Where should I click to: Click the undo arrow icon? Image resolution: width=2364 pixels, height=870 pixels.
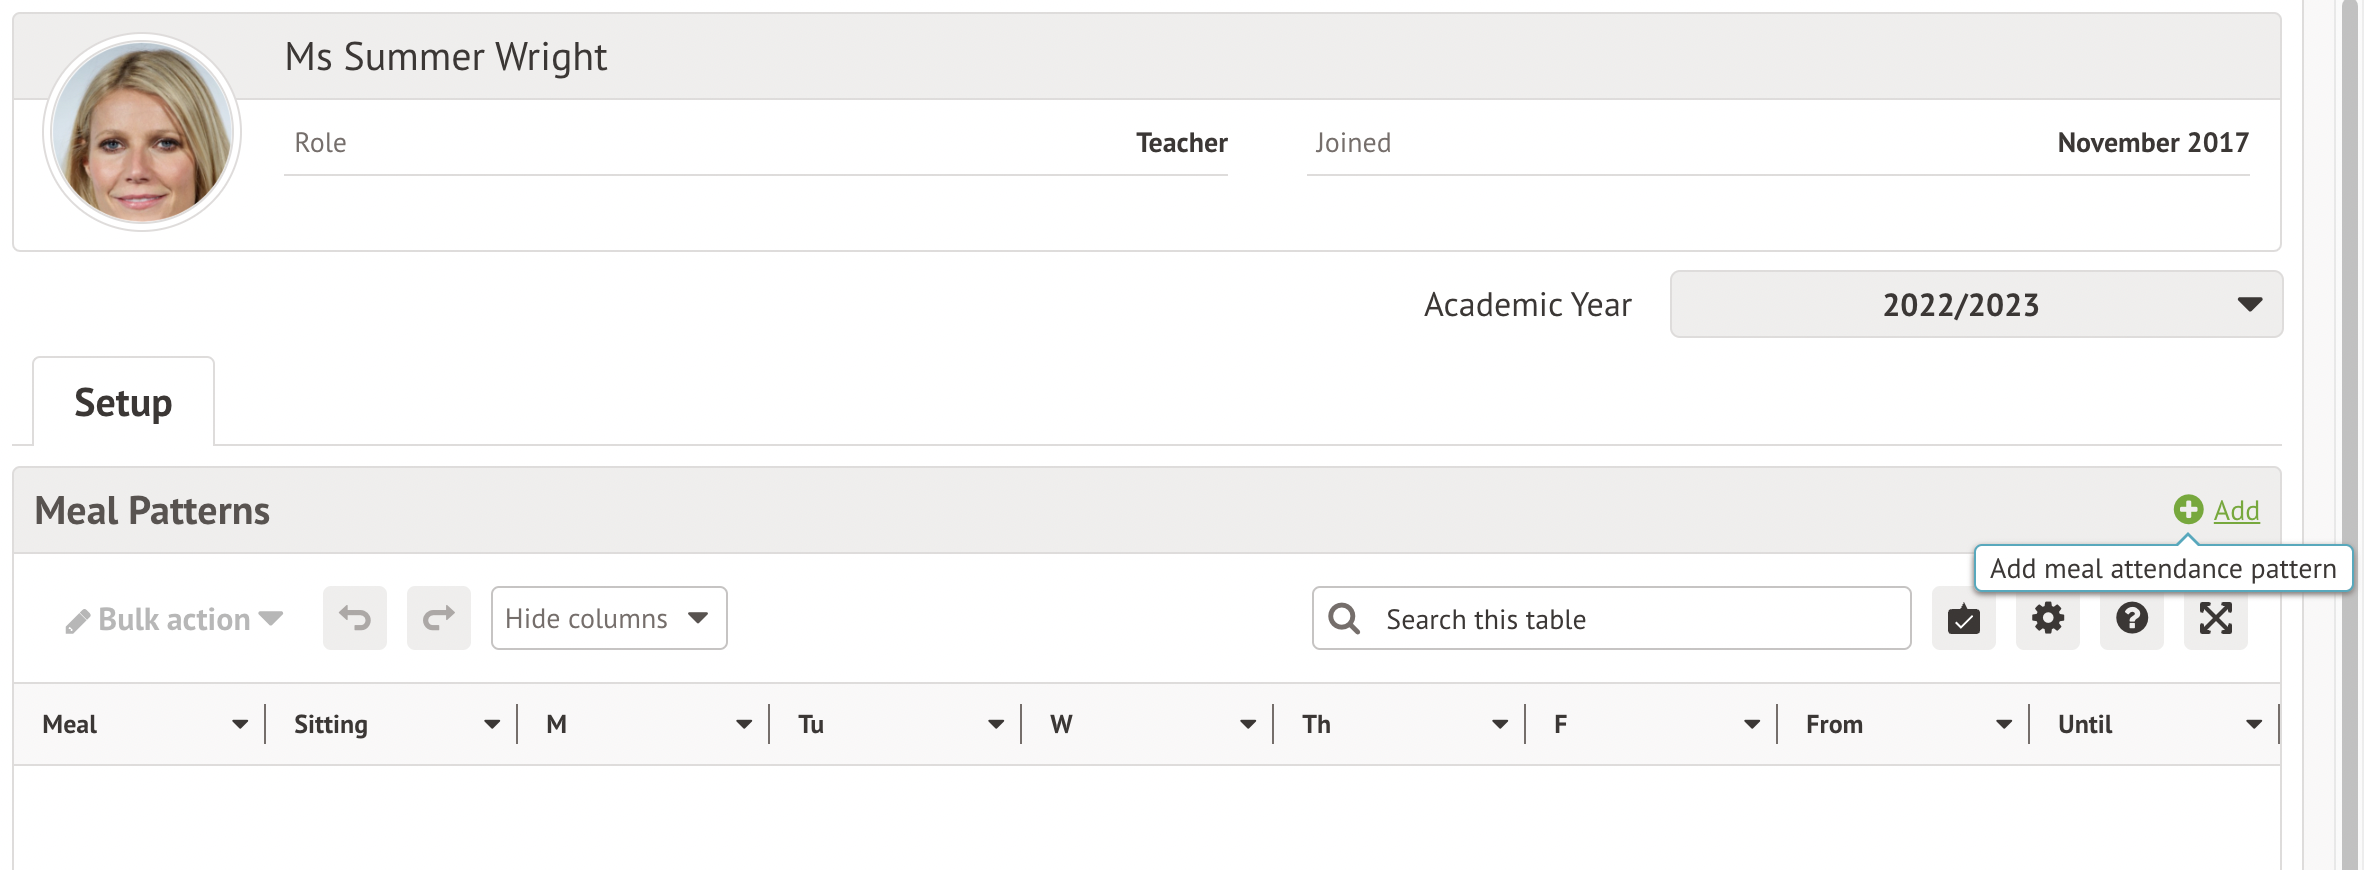click(354, 619)
